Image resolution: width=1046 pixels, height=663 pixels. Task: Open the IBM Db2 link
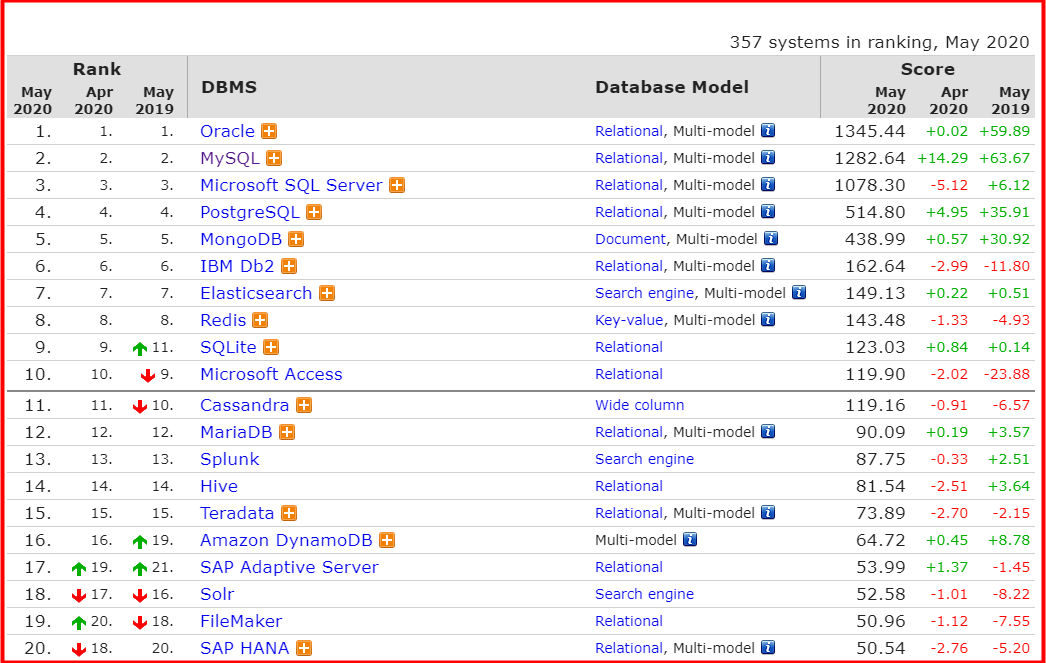(237, 266)
